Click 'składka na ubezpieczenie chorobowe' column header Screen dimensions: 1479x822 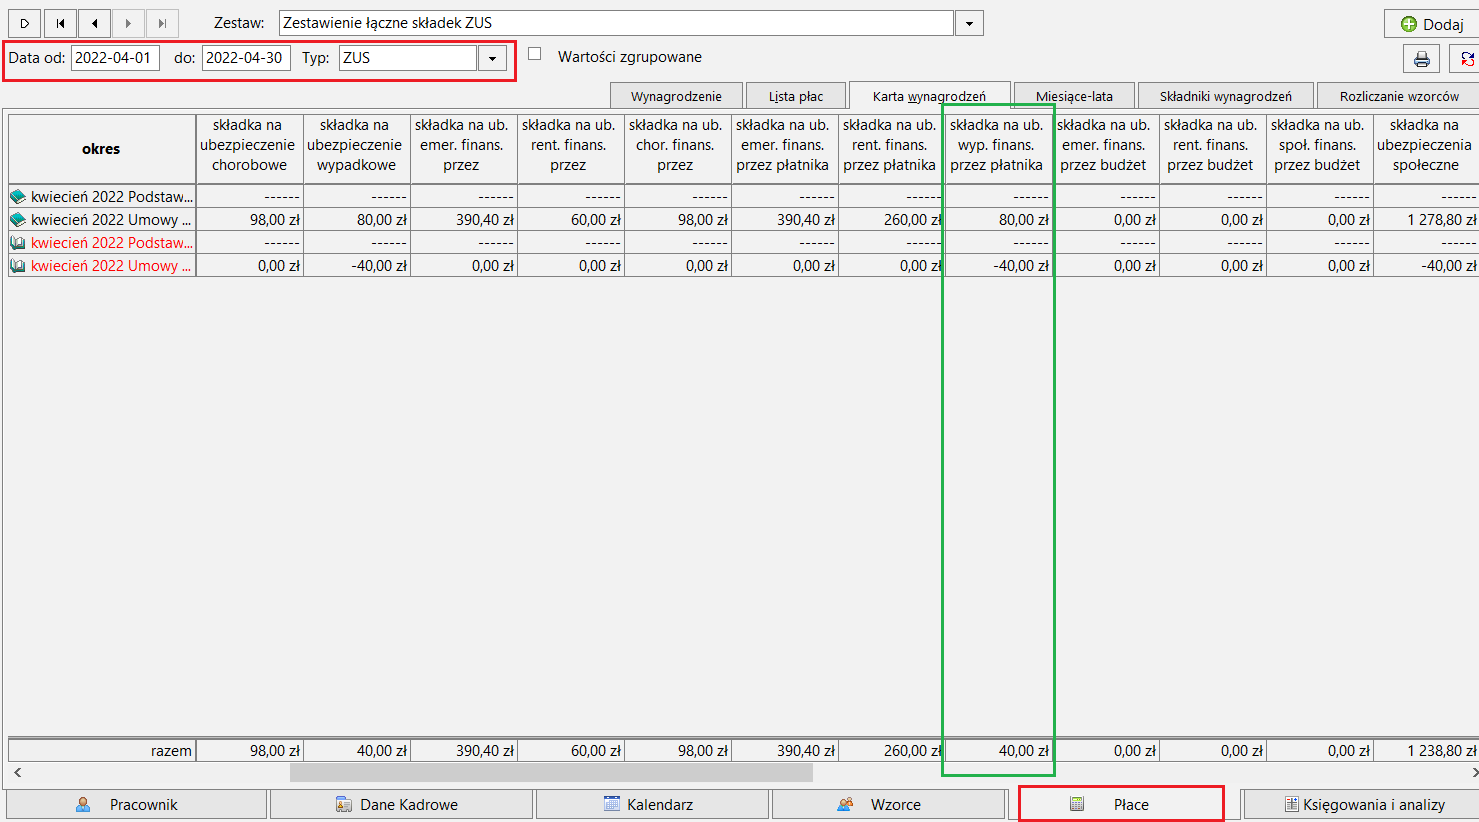pyautogui.click(x=250, y=149)
